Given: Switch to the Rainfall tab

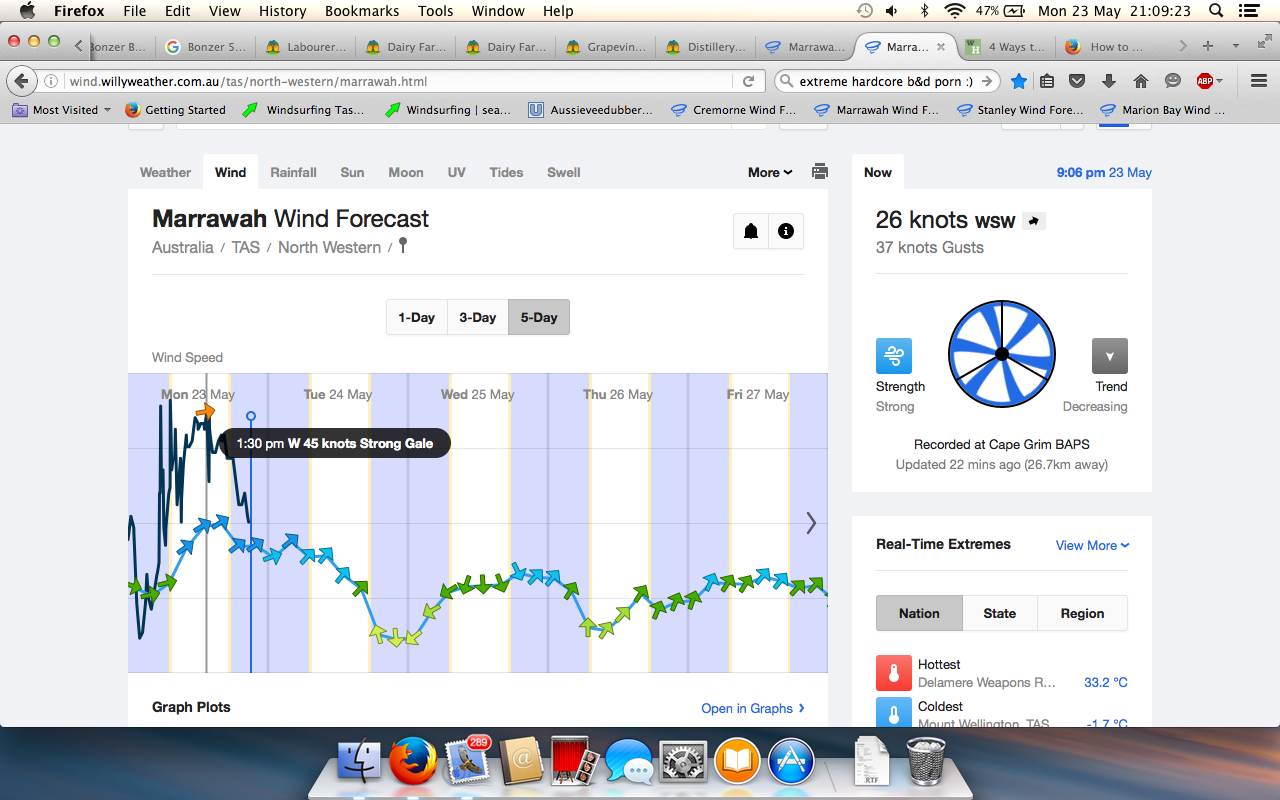Looking at the screenshot, I should pyautogui.click(x=293, y=172).
